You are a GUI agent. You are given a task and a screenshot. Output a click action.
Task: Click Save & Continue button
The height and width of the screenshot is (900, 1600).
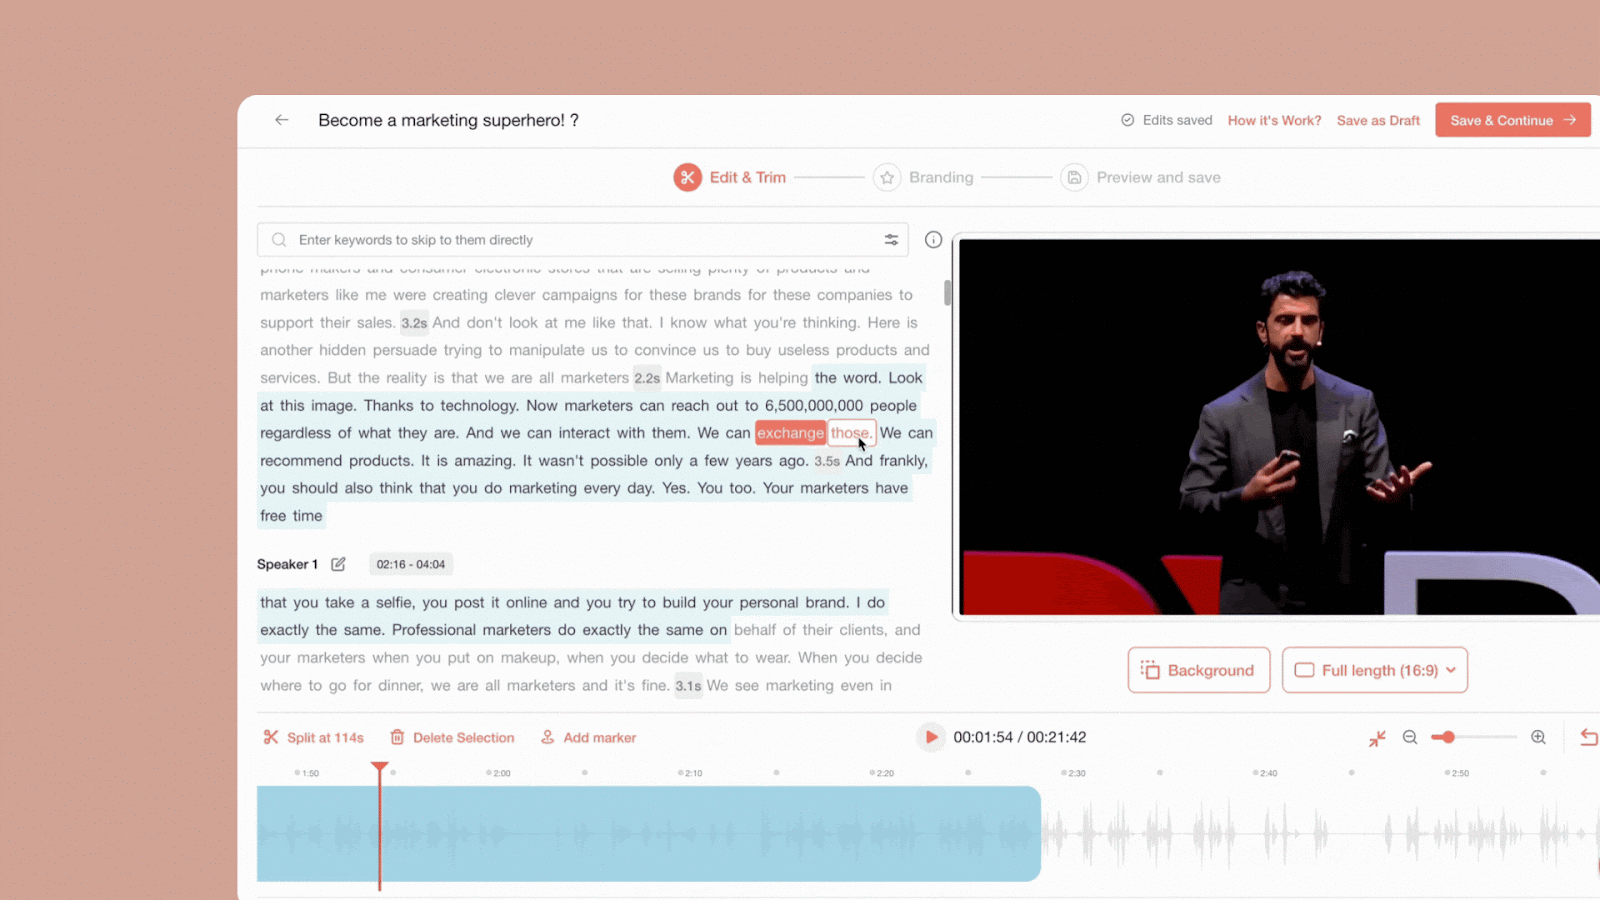point(1512,120)
